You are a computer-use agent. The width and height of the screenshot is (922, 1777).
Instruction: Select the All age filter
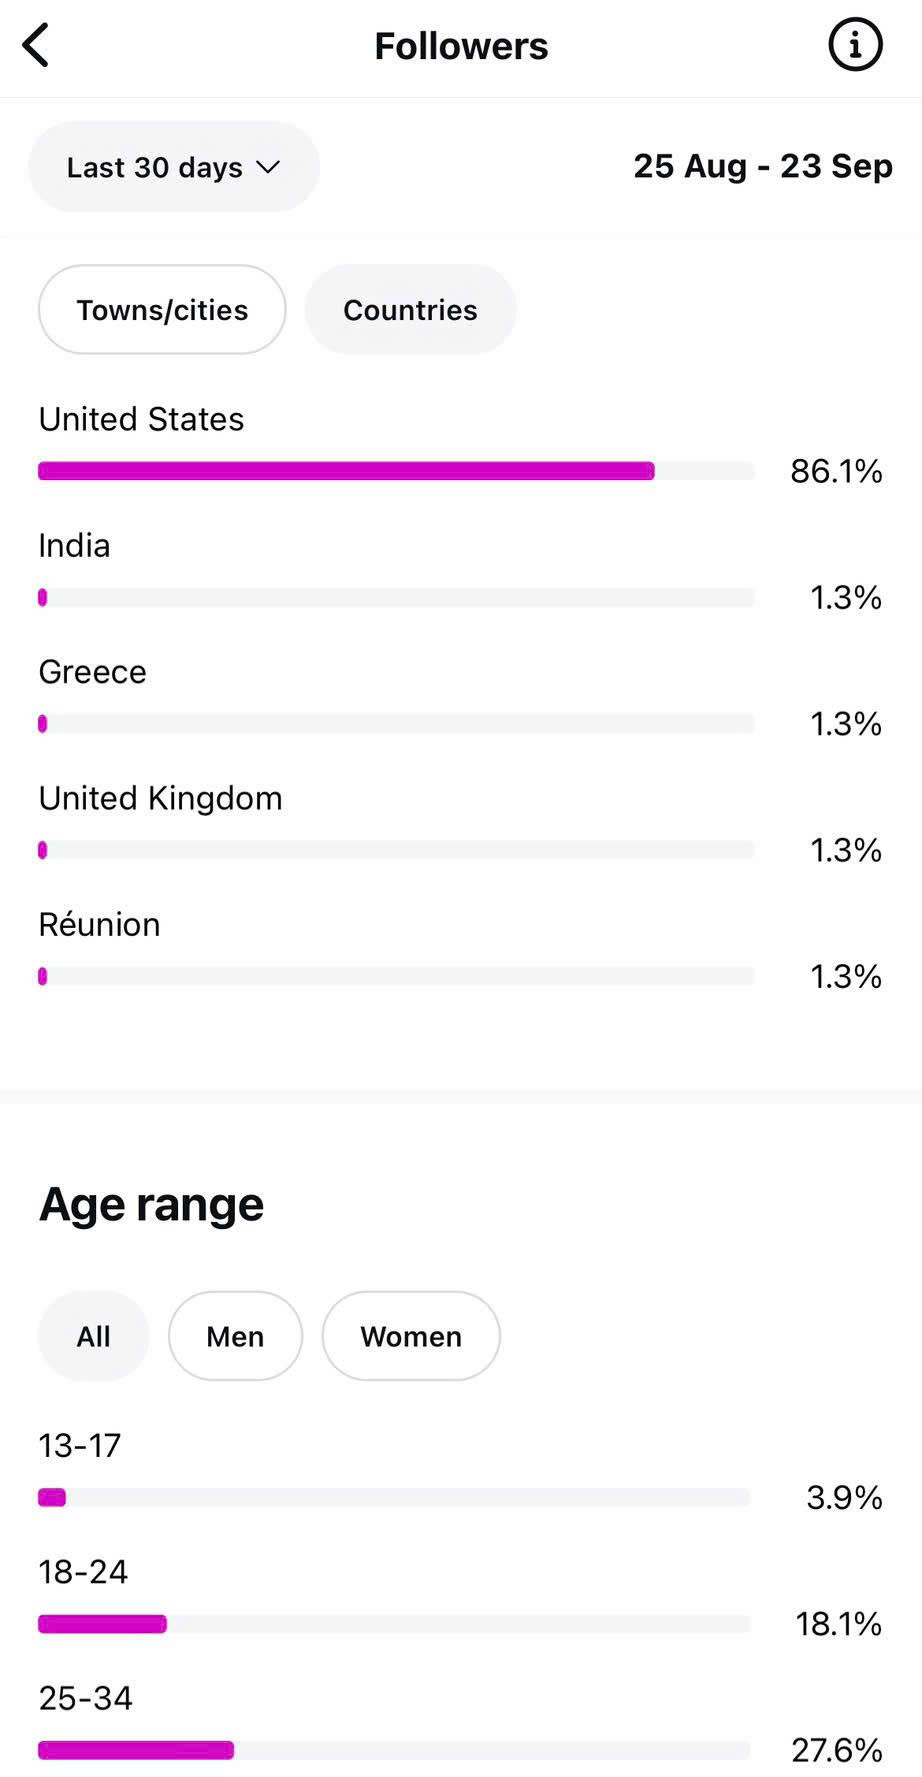tap(94, 1336)
